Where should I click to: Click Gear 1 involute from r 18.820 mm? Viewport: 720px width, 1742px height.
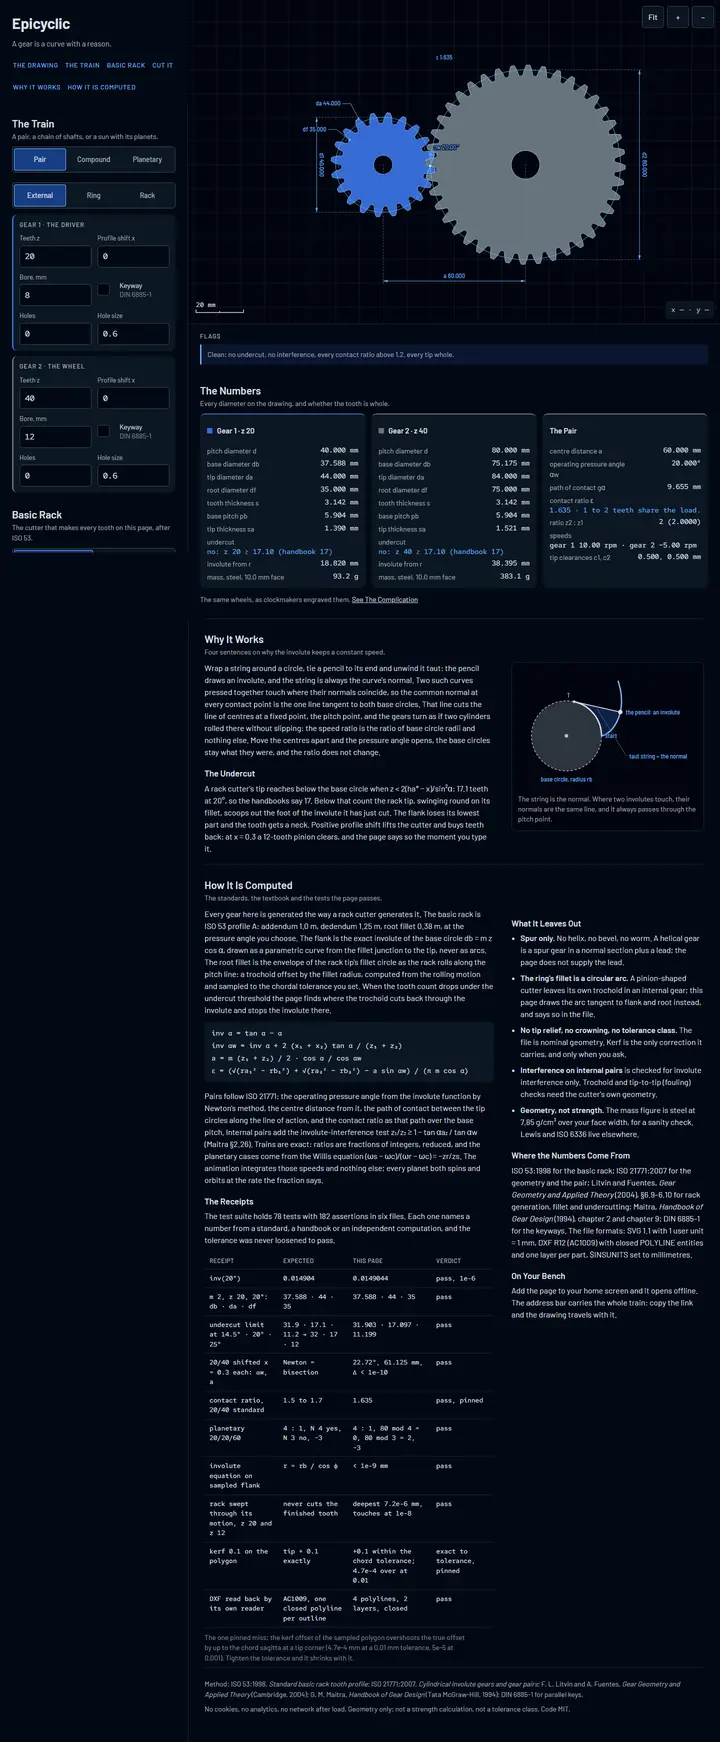click(339, 564)
